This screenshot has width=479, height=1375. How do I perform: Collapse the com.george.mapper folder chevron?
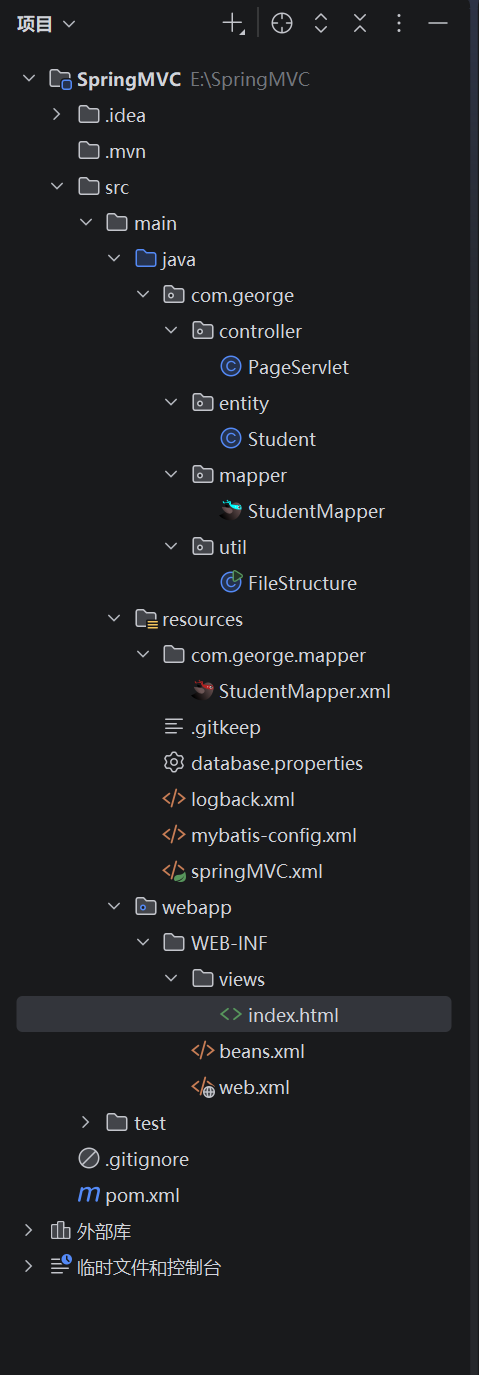141,655
